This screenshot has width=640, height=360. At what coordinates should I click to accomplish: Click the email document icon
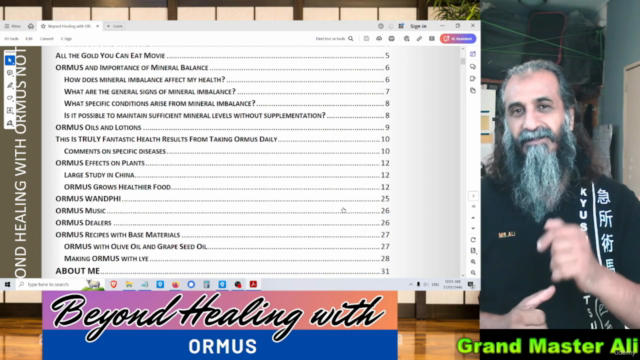[x=431, y=39]
